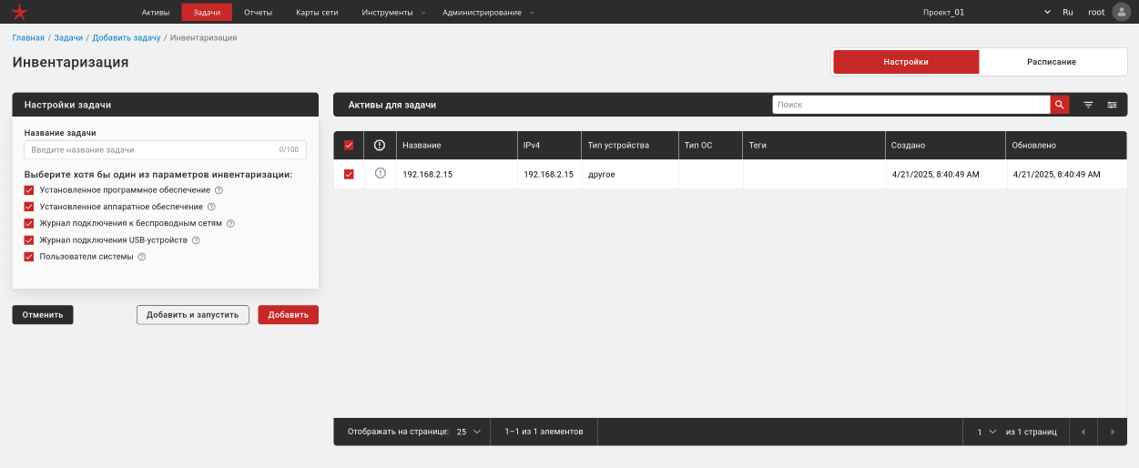Click the red search magnifier button

[x=1059, y=104]
